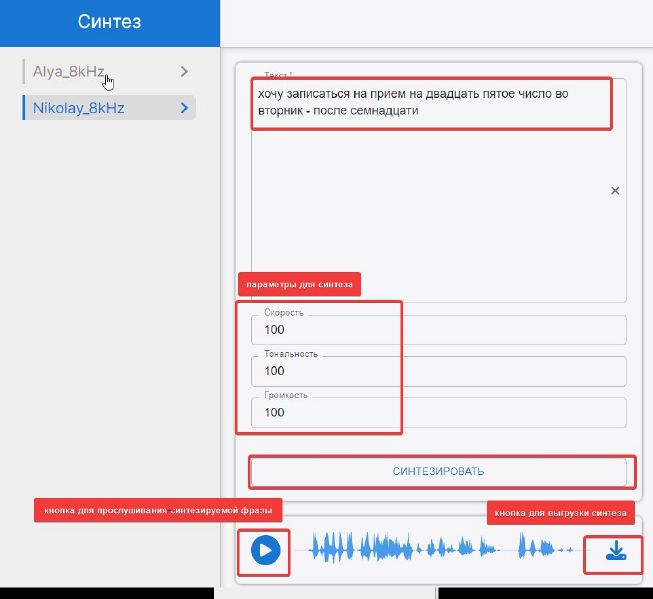Click into the Громкость field
This screenshot has width=653, height=599.
438,412
